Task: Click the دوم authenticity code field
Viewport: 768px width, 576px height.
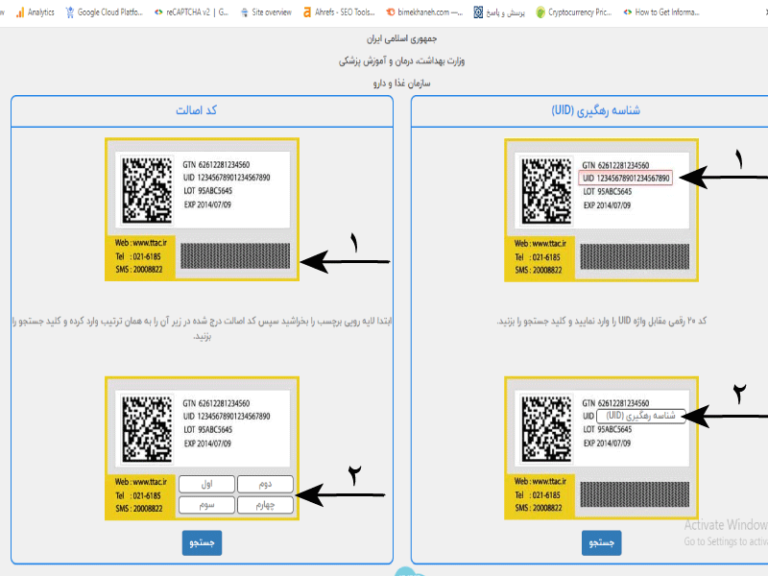Action: click(x=265, y=485)
